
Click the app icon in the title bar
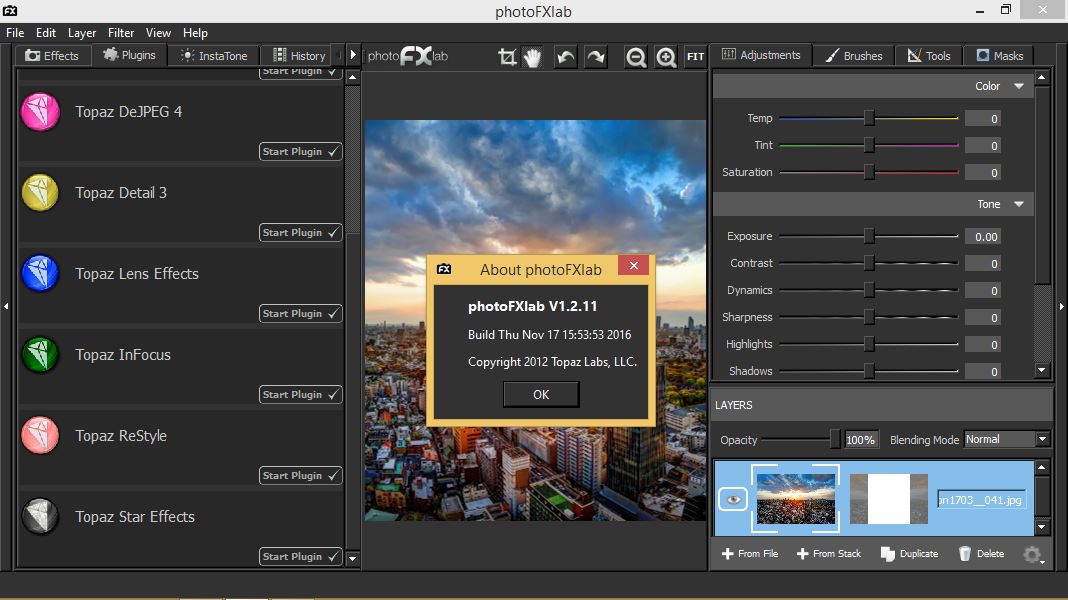[x=10, y=10]
